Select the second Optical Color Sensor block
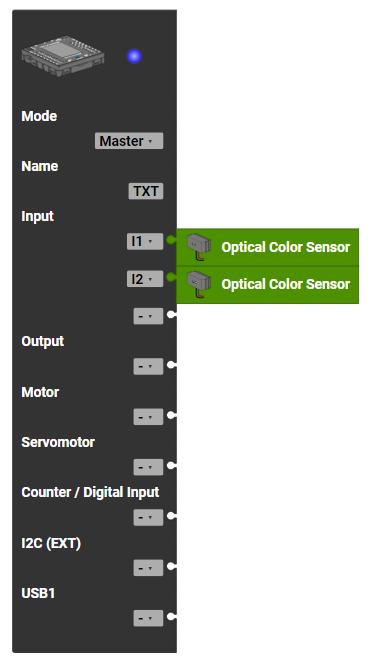The image size is (374, 664). pos(268,285)
